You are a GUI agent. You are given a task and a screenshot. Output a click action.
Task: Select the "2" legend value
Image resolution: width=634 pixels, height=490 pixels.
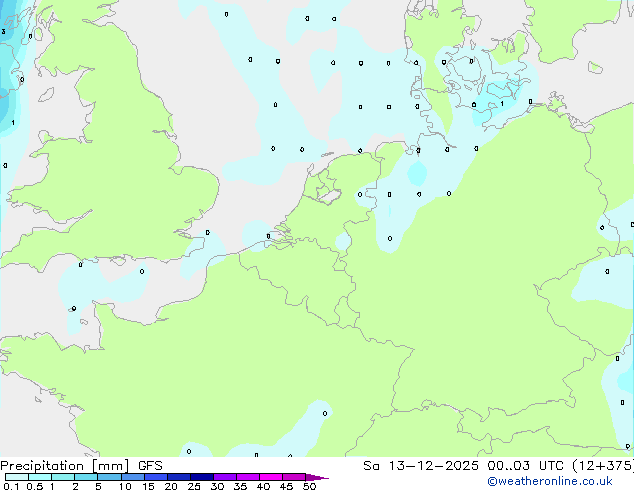click(x=75, y=486)
